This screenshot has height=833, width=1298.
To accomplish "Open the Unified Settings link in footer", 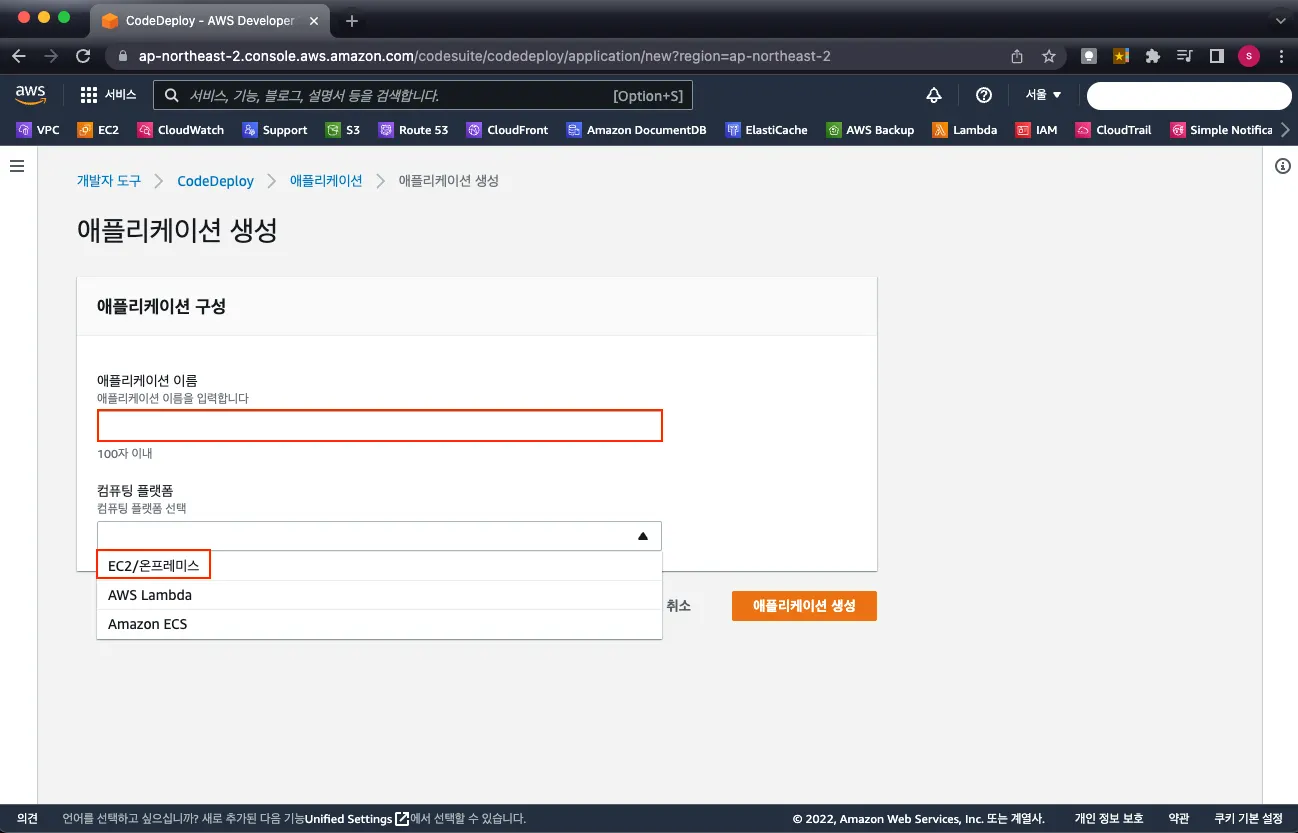I will coord(356,819).
